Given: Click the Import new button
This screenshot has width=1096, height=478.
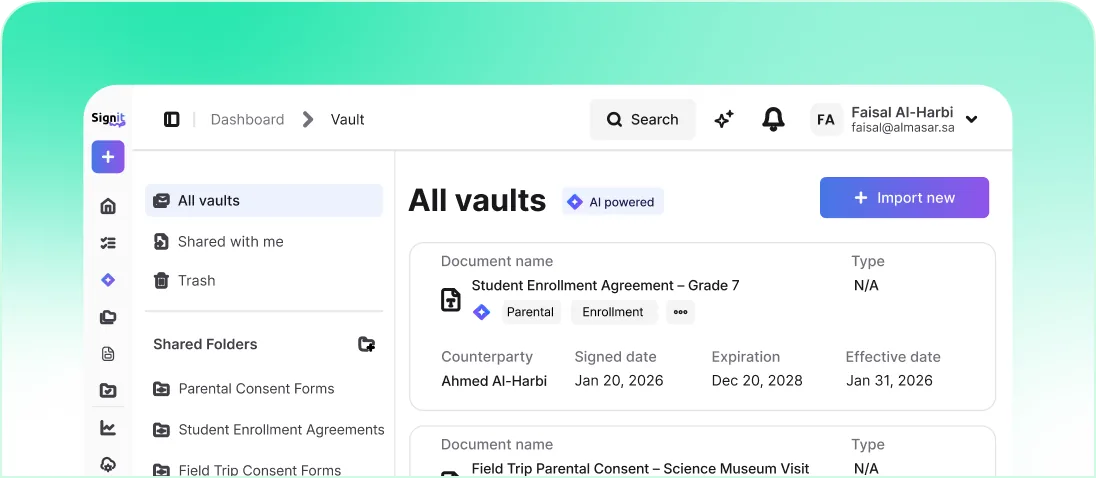Looking at the screenshot, I should click(904, 198).
